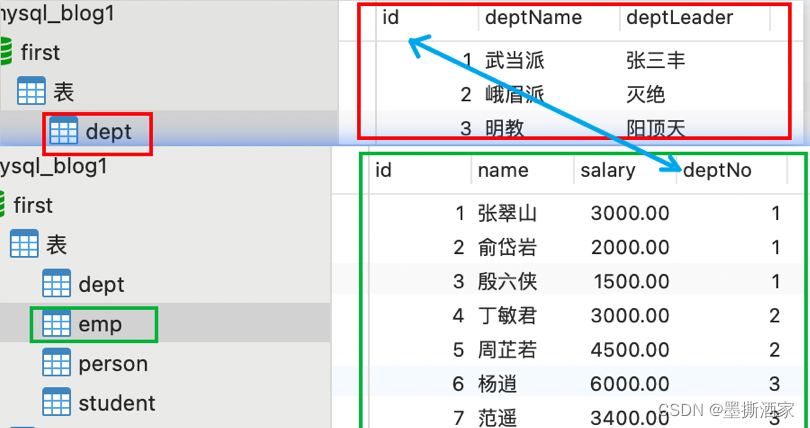810x428 pixels.
Task: Click the table icon beside emp
Action: coord(56,324)
